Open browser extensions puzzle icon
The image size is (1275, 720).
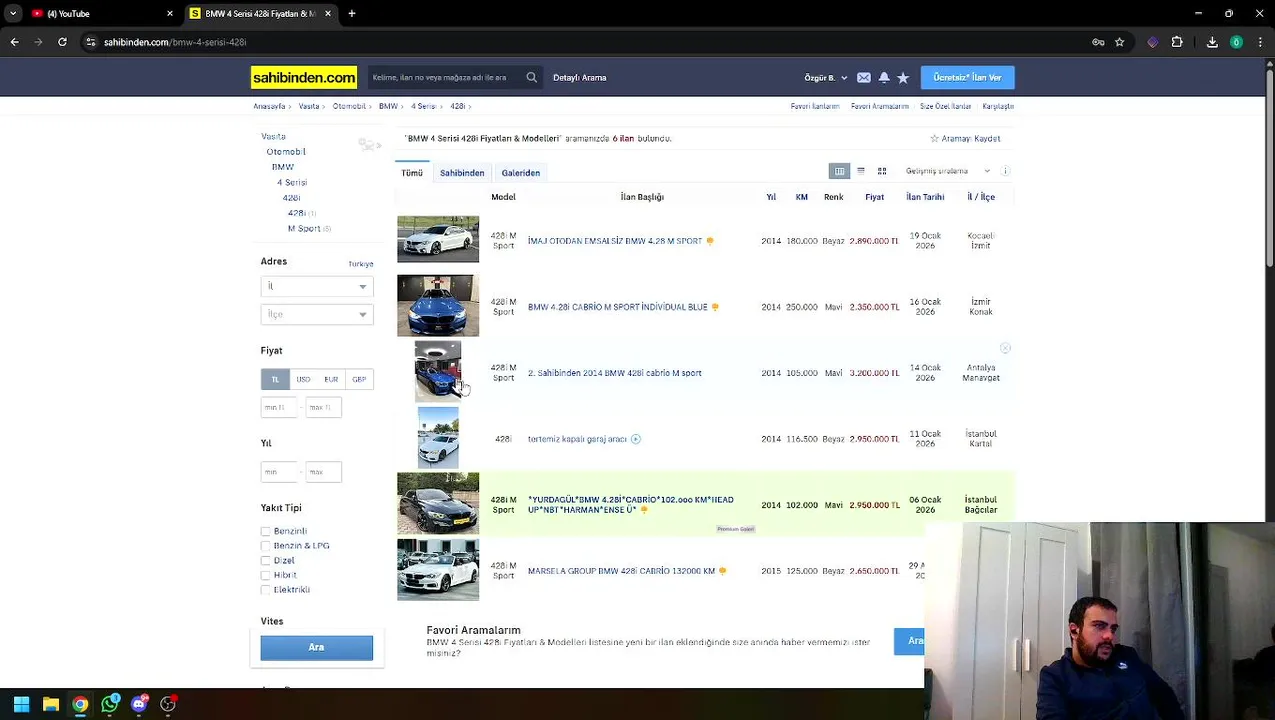[1177, 42]
